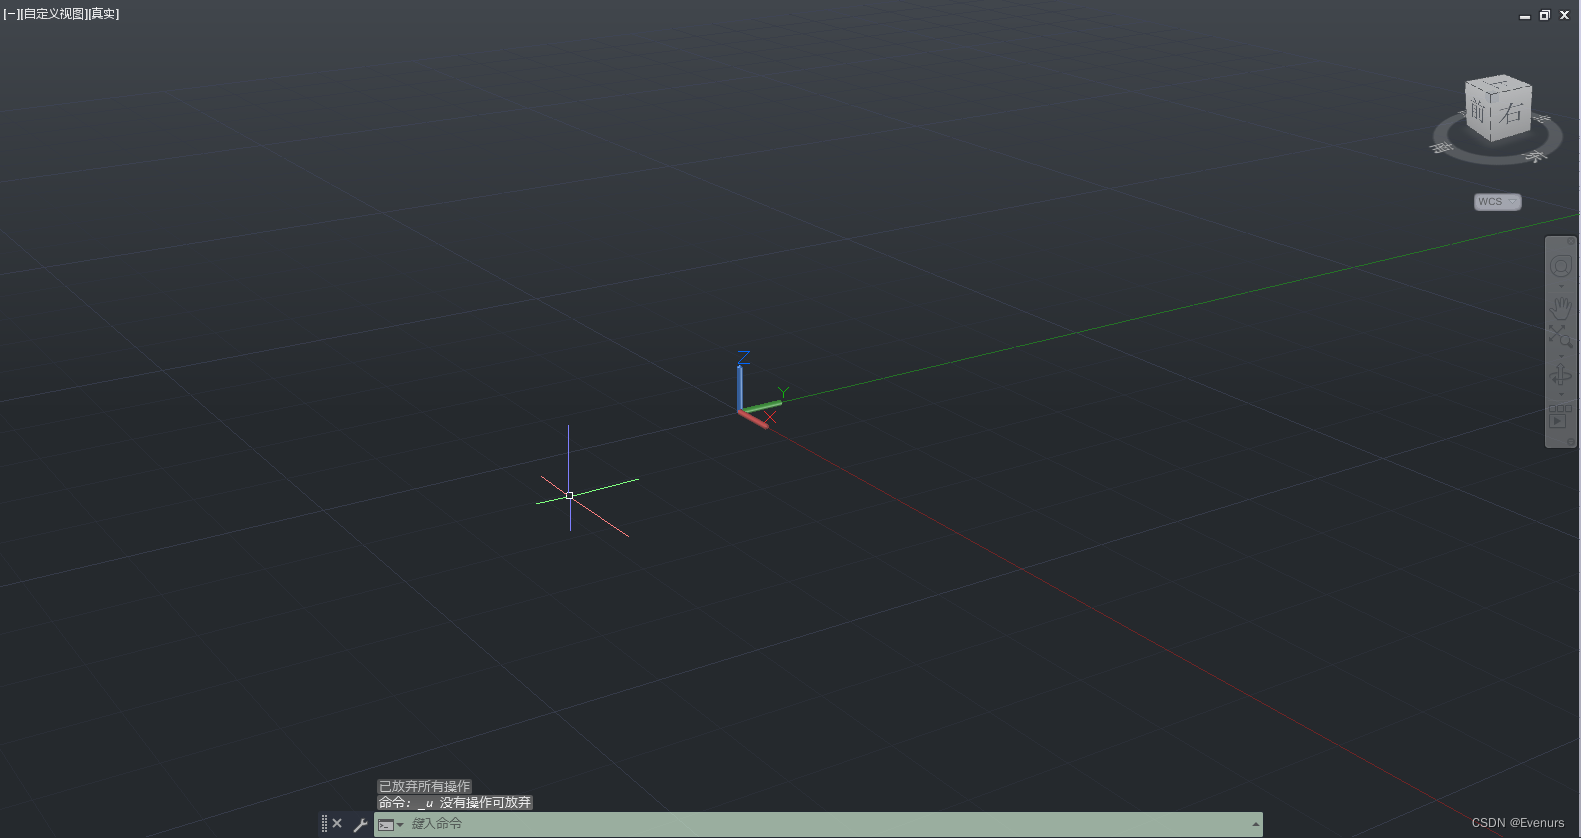
Task: Open command line customize wrench menu
Action: pyautogui.click(x=360, y=825)
